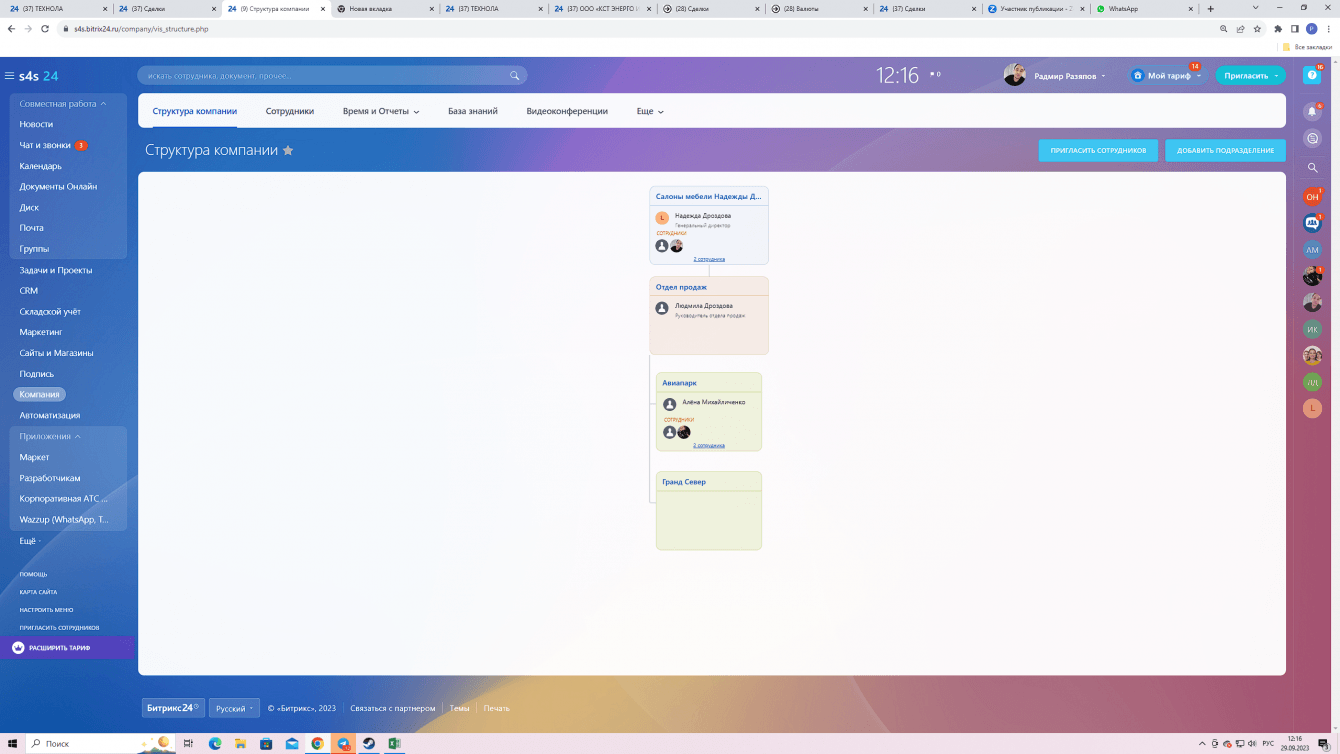1340x754 pixels.
Task: Reload the page with the browser refresh button
Action: point(45,29)
